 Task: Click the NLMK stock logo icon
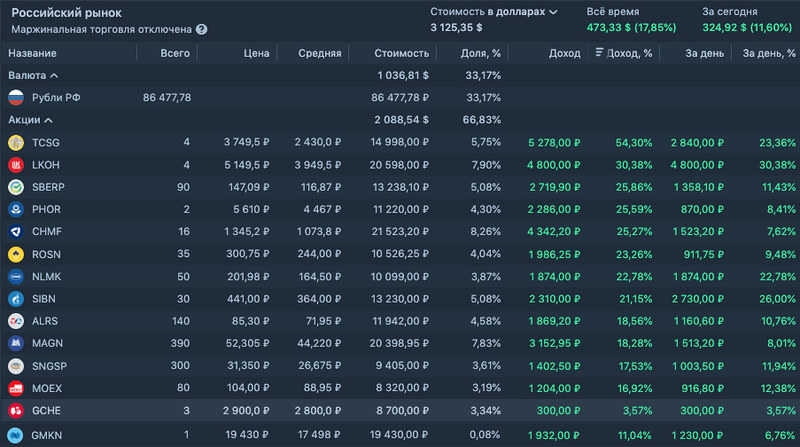pos(16,277)
